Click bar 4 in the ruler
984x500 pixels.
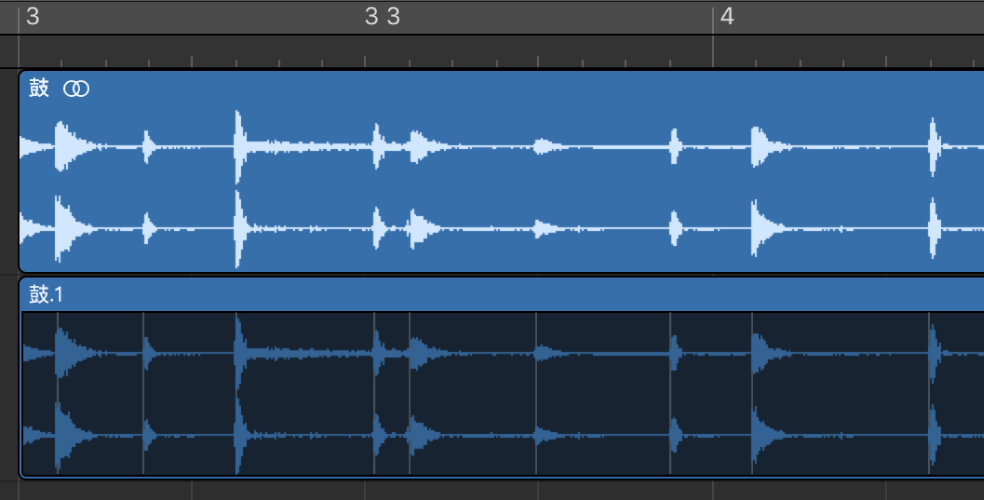click(727, 16)
